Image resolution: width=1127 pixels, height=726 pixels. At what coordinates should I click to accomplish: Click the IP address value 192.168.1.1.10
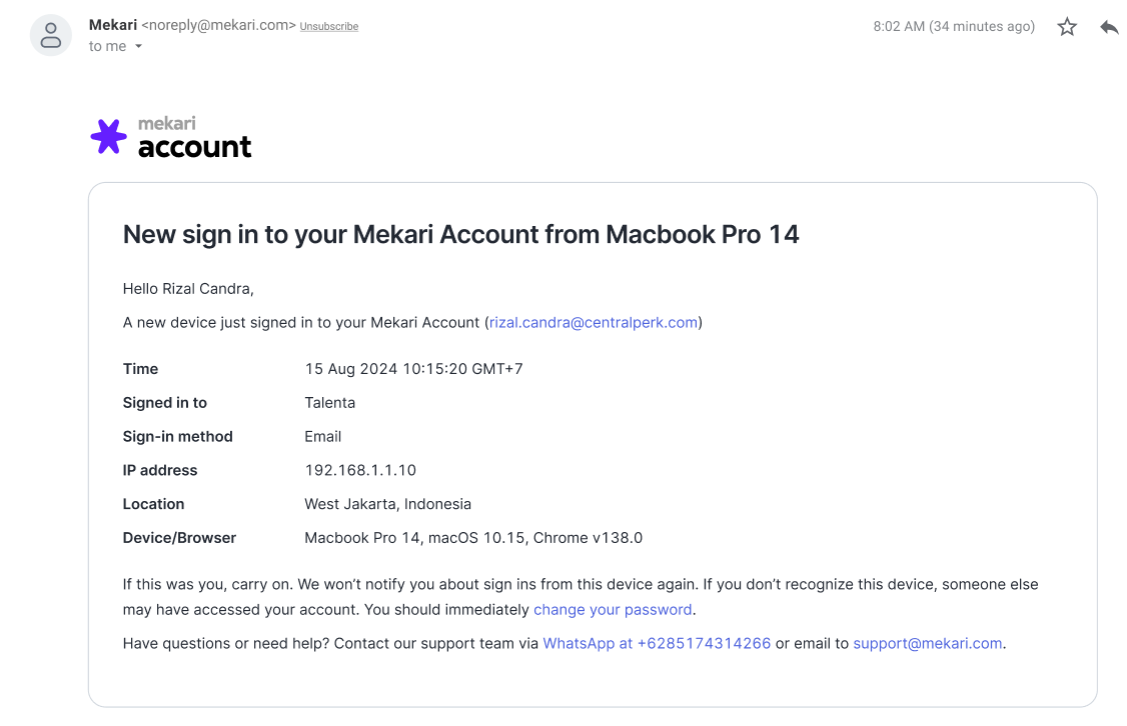click(x=360, y=470)
